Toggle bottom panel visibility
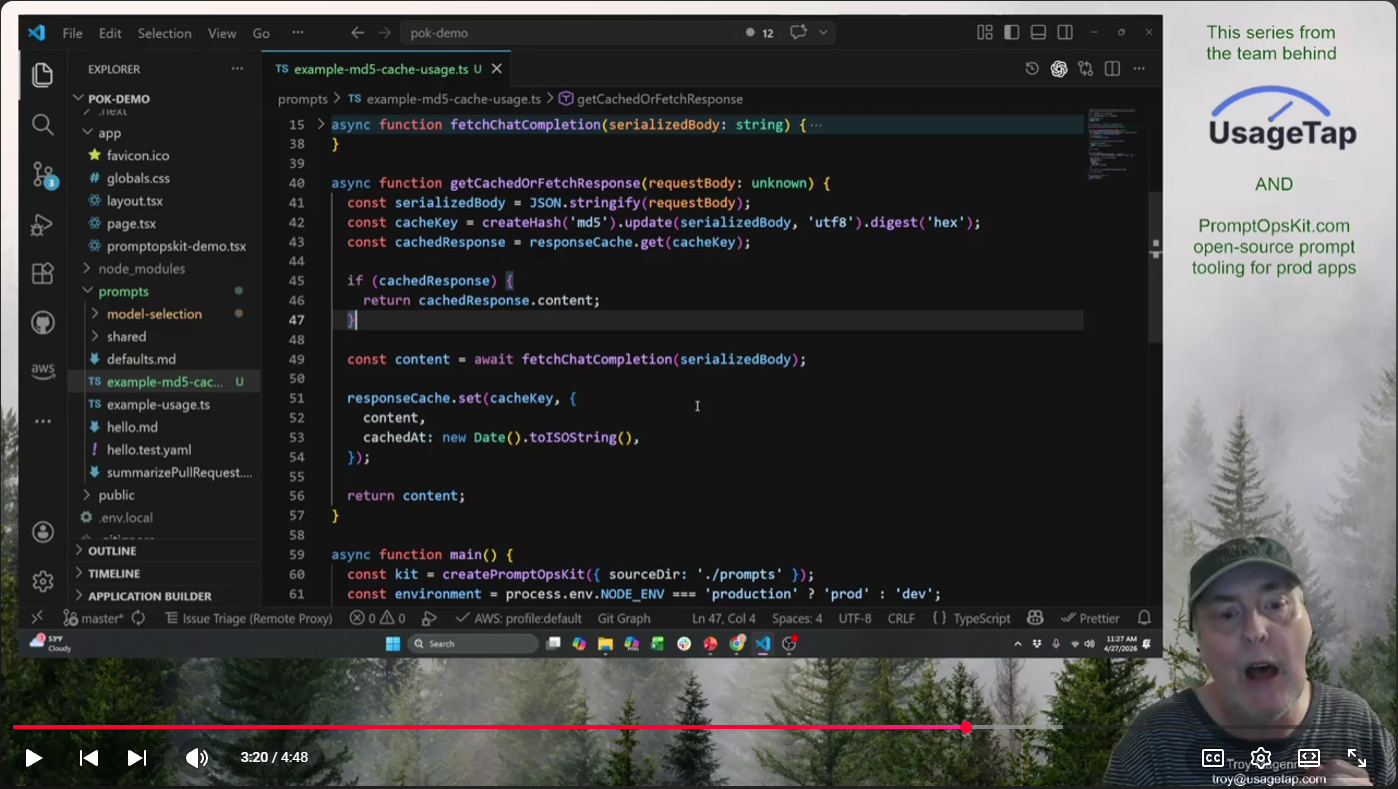 pos(1039,32)
